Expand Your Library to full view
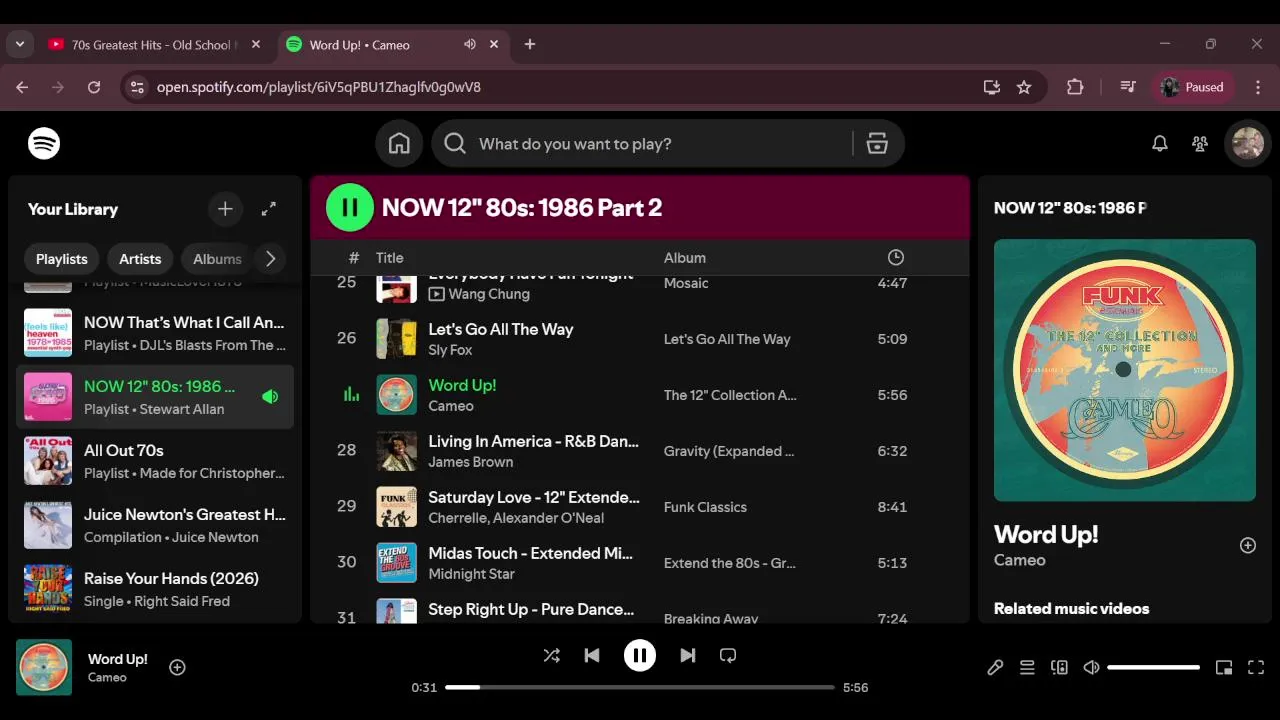Screen dimensions: 1280x720 (x=269, y=209)
